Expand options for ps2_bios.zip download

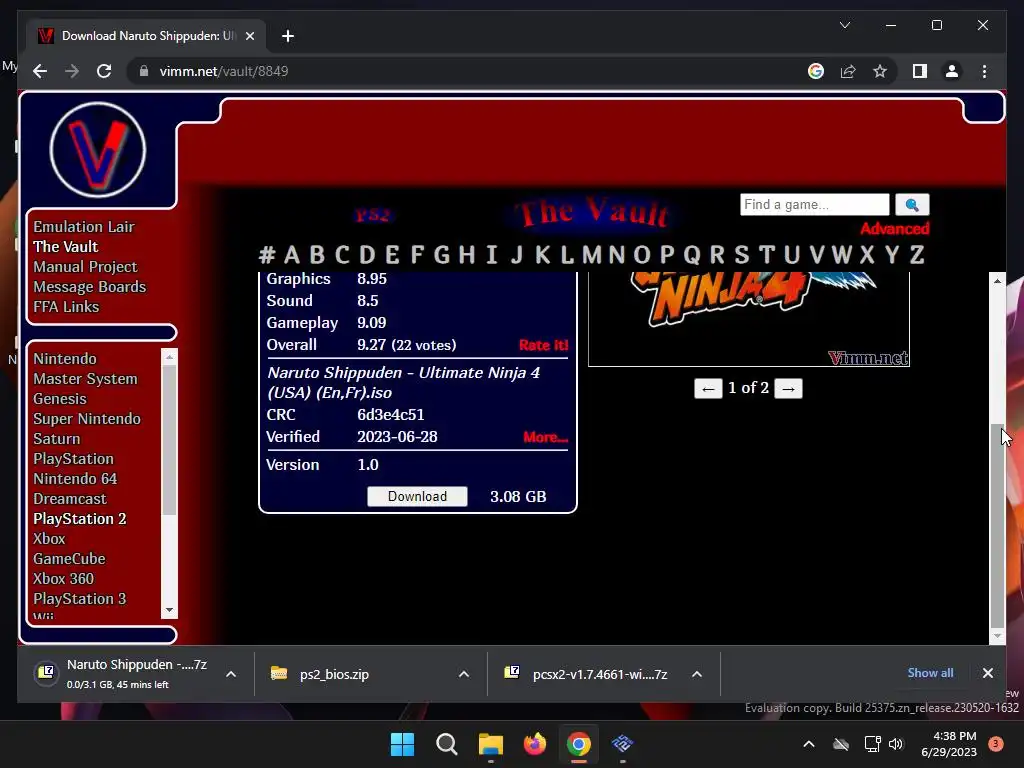coord(464,674)
